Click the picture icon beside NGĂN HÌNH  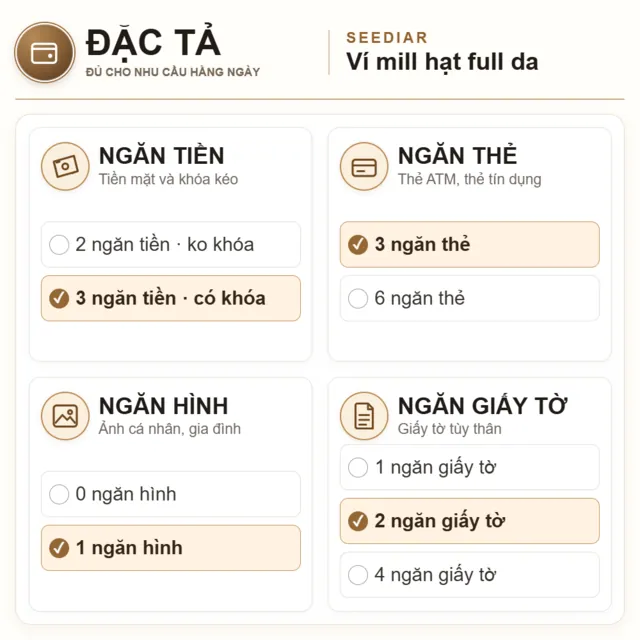point(65,416)
